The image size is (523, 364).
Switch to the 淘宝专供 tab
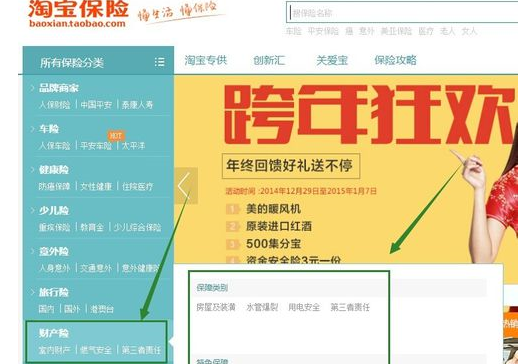(x=206, y=60)
